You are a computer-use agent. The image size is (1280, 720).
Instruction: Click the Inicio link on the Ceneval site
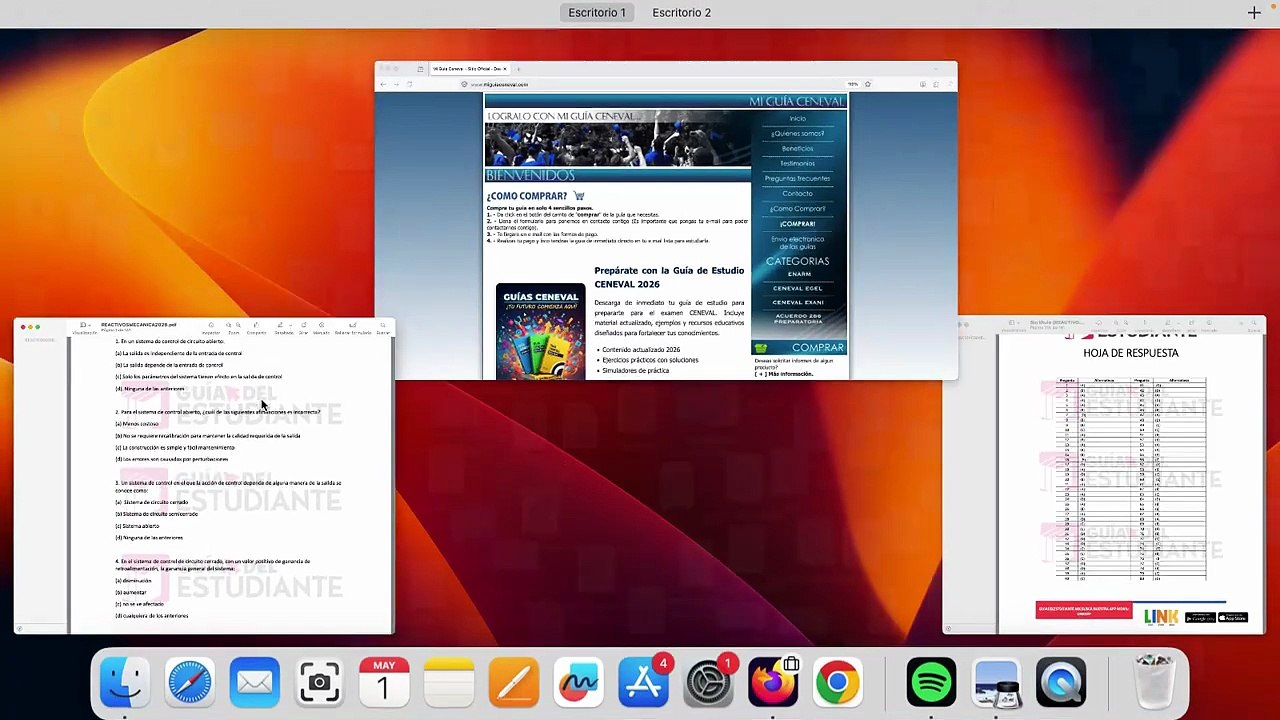tap(797, 118)
